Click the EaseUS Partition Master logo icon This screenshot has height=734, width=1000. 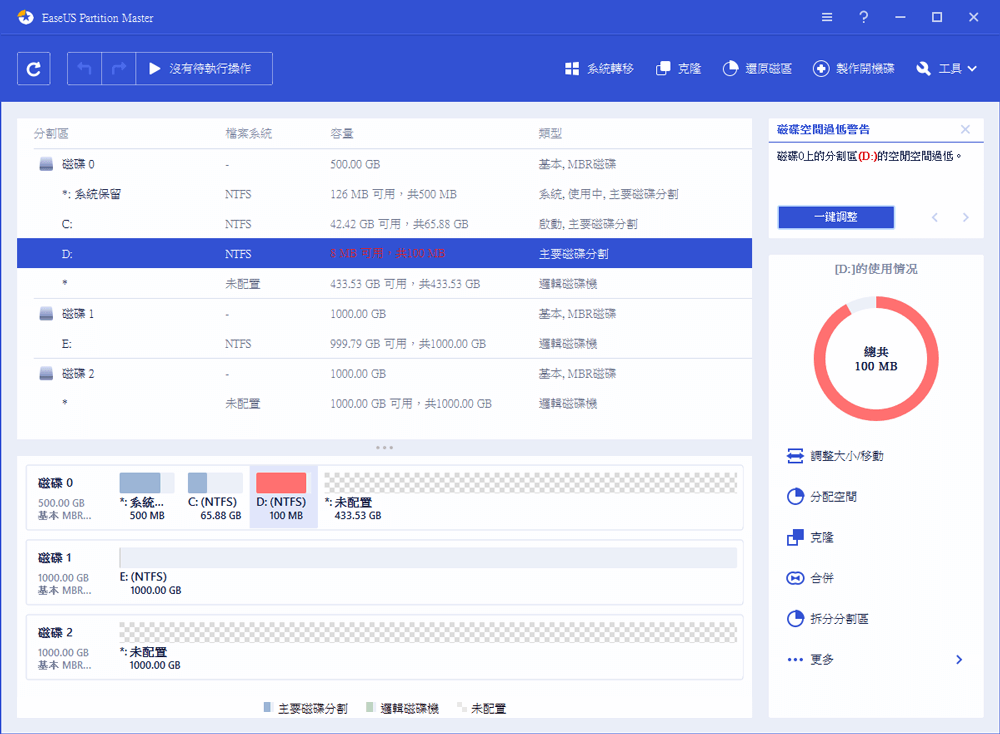(x=26, y=17)
